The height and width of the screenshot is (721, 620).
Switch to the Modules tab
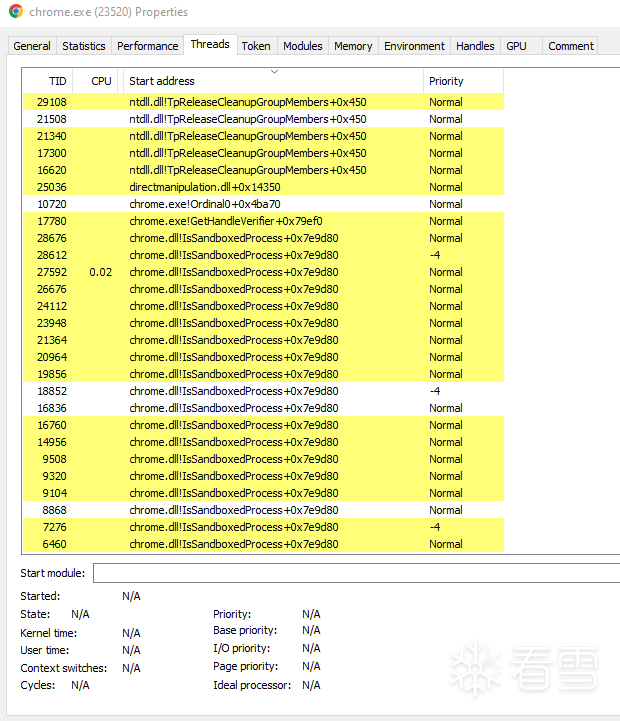[x=303, y=46]
